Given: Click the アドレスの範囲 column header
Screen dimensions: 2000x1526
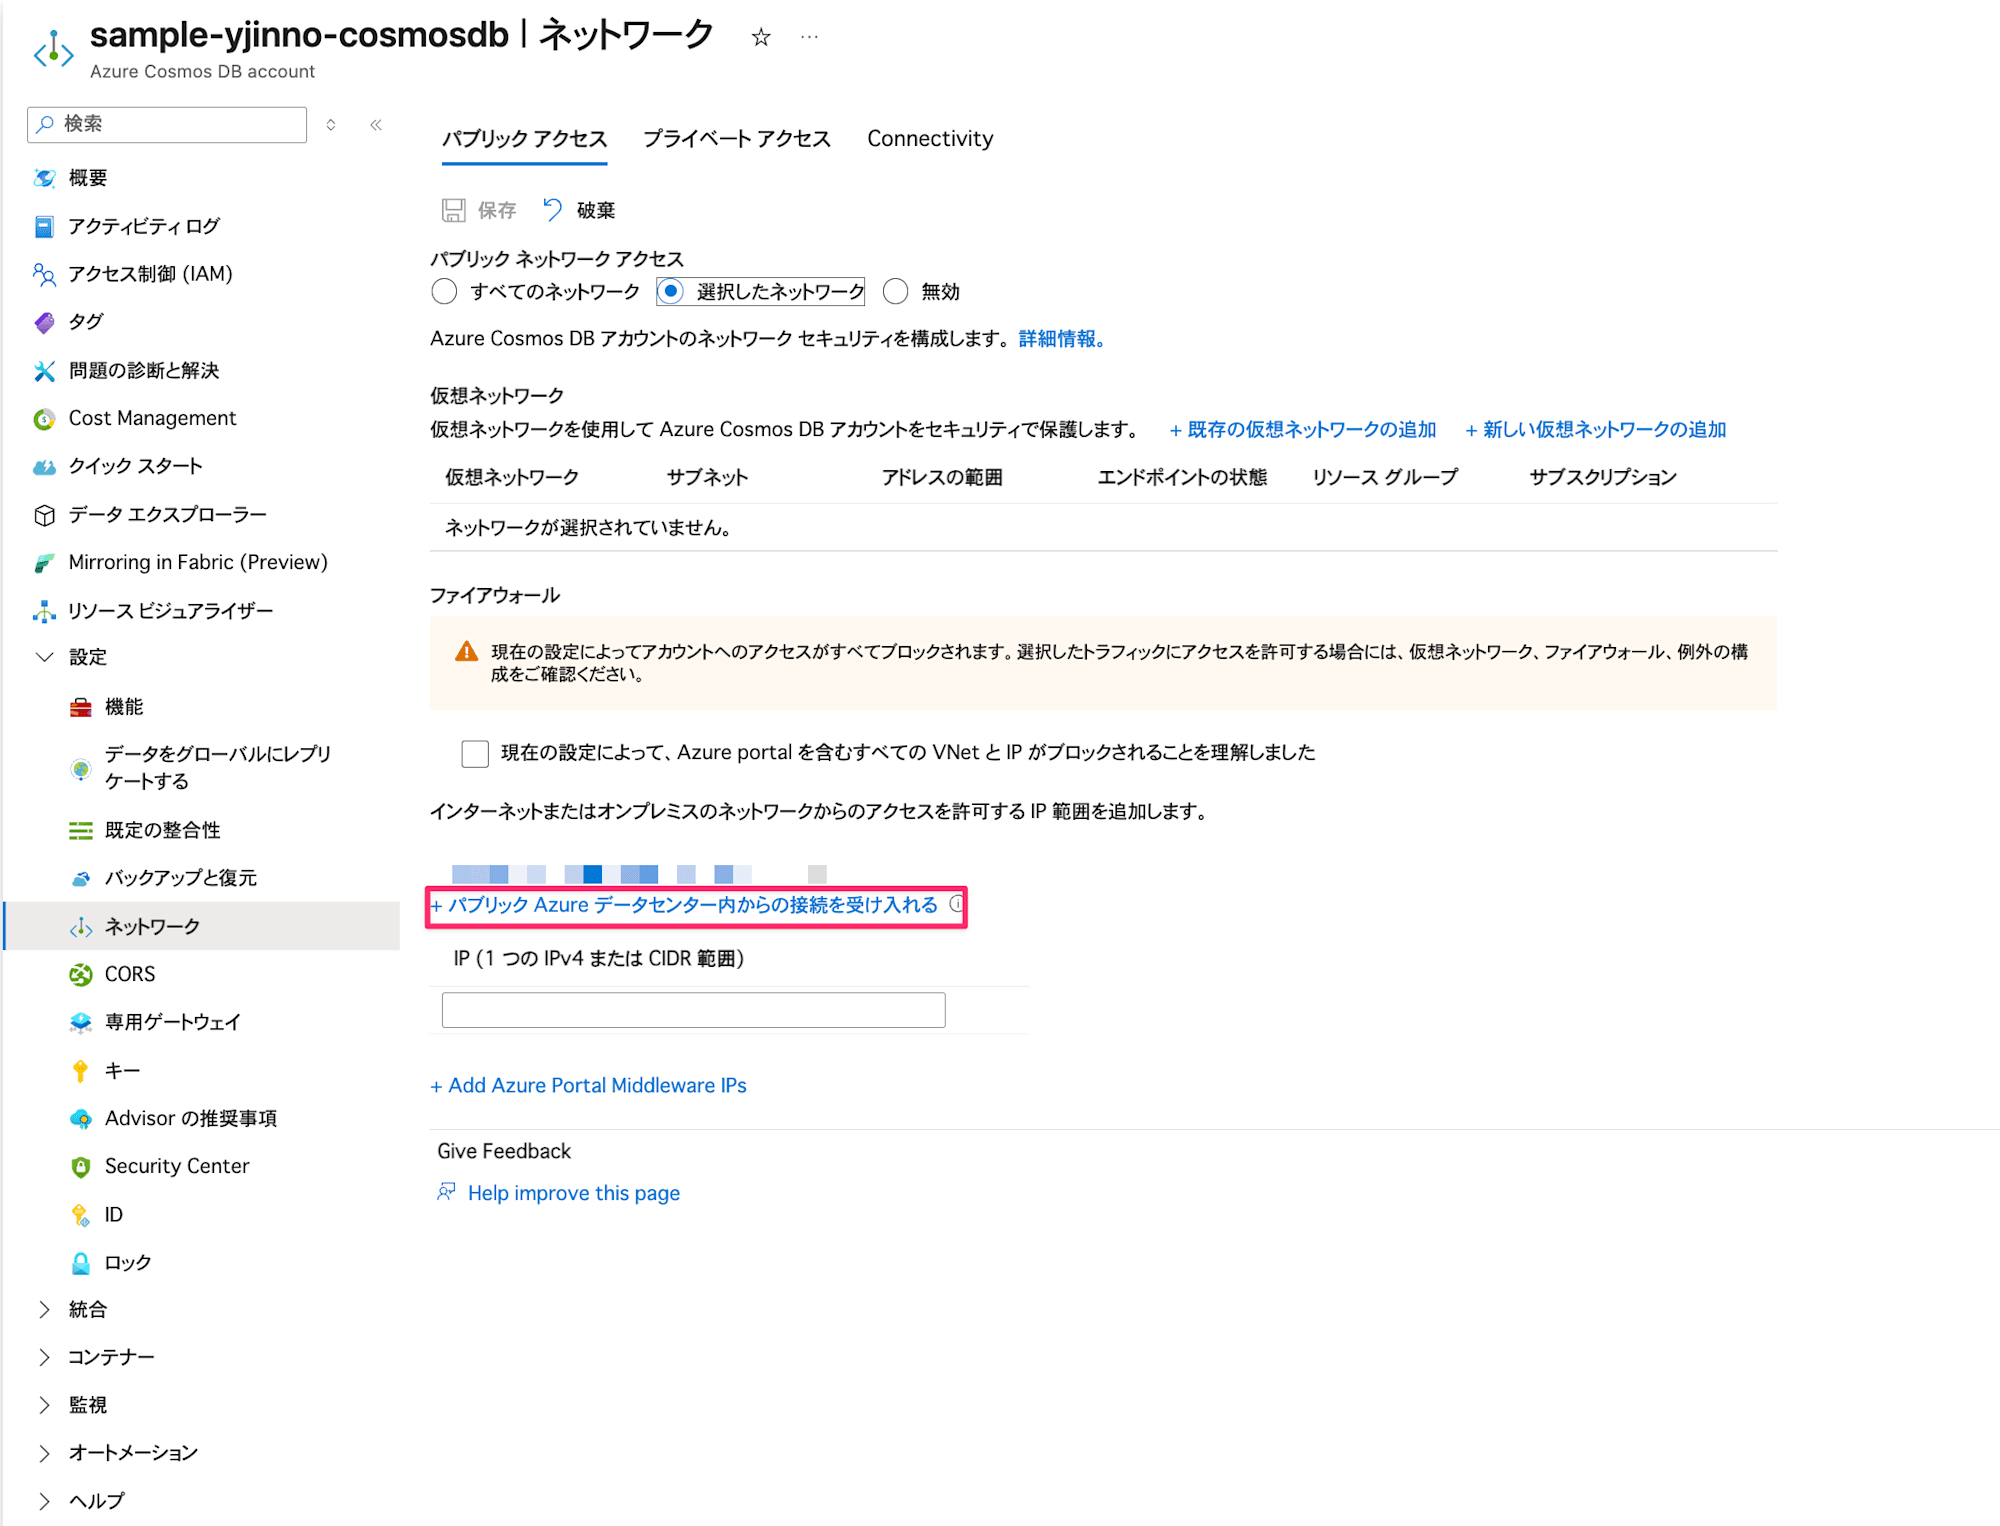Looking at the screenshot, I should tap(942, 477).
